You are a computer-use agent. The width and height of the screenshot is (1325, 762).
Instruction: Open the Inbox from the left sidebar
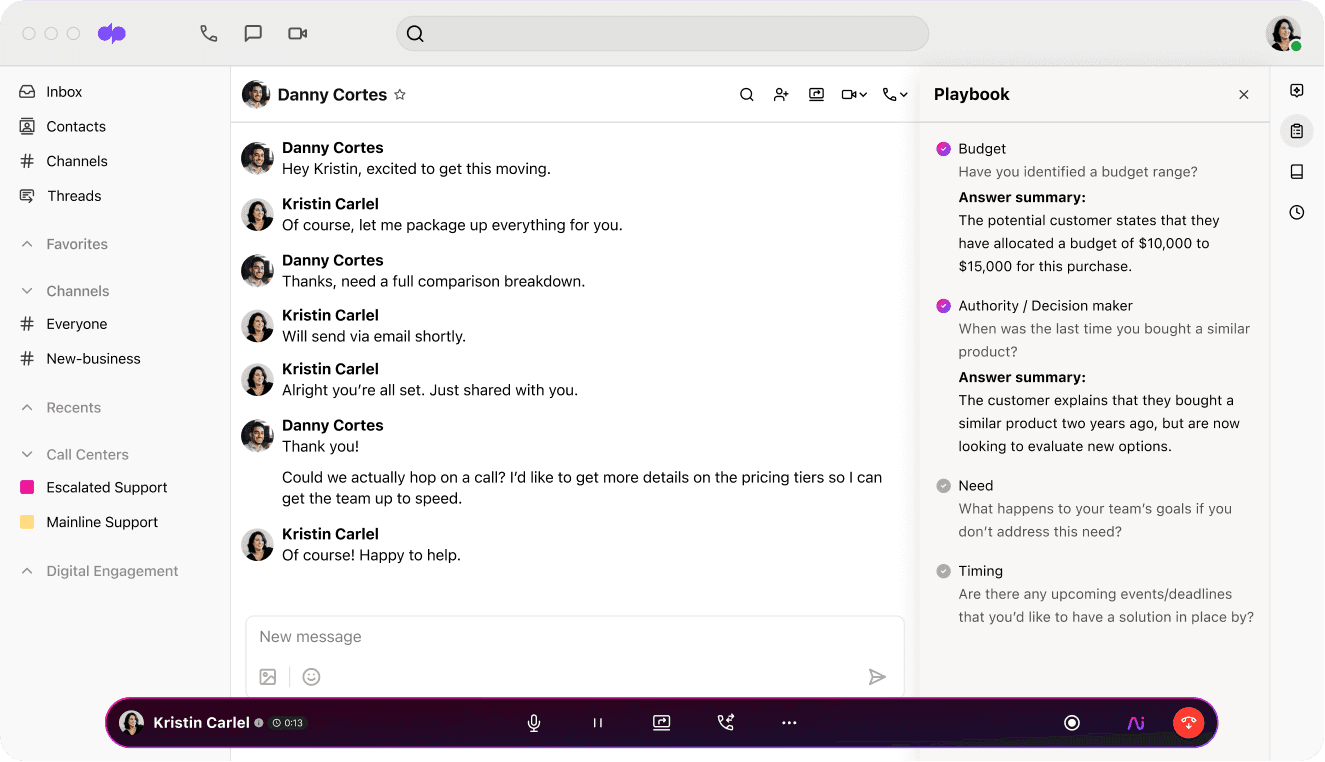click(63, 91)
